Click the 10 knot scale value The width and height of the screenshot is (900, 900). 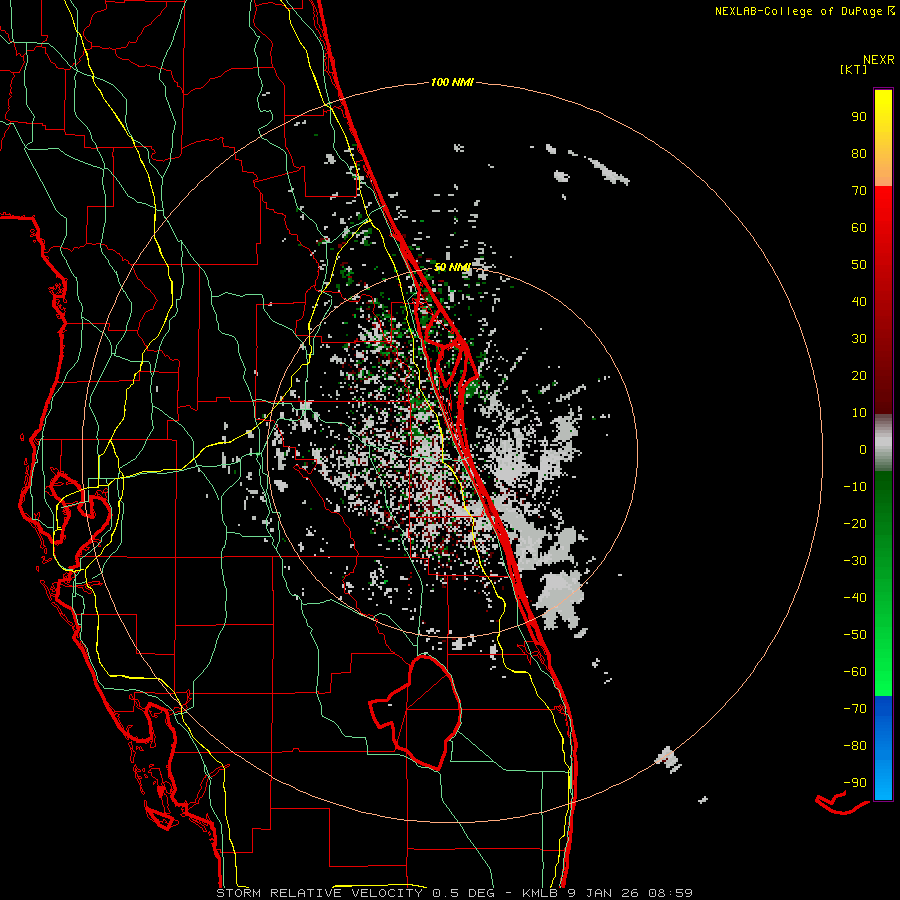[x=859, y=413]
